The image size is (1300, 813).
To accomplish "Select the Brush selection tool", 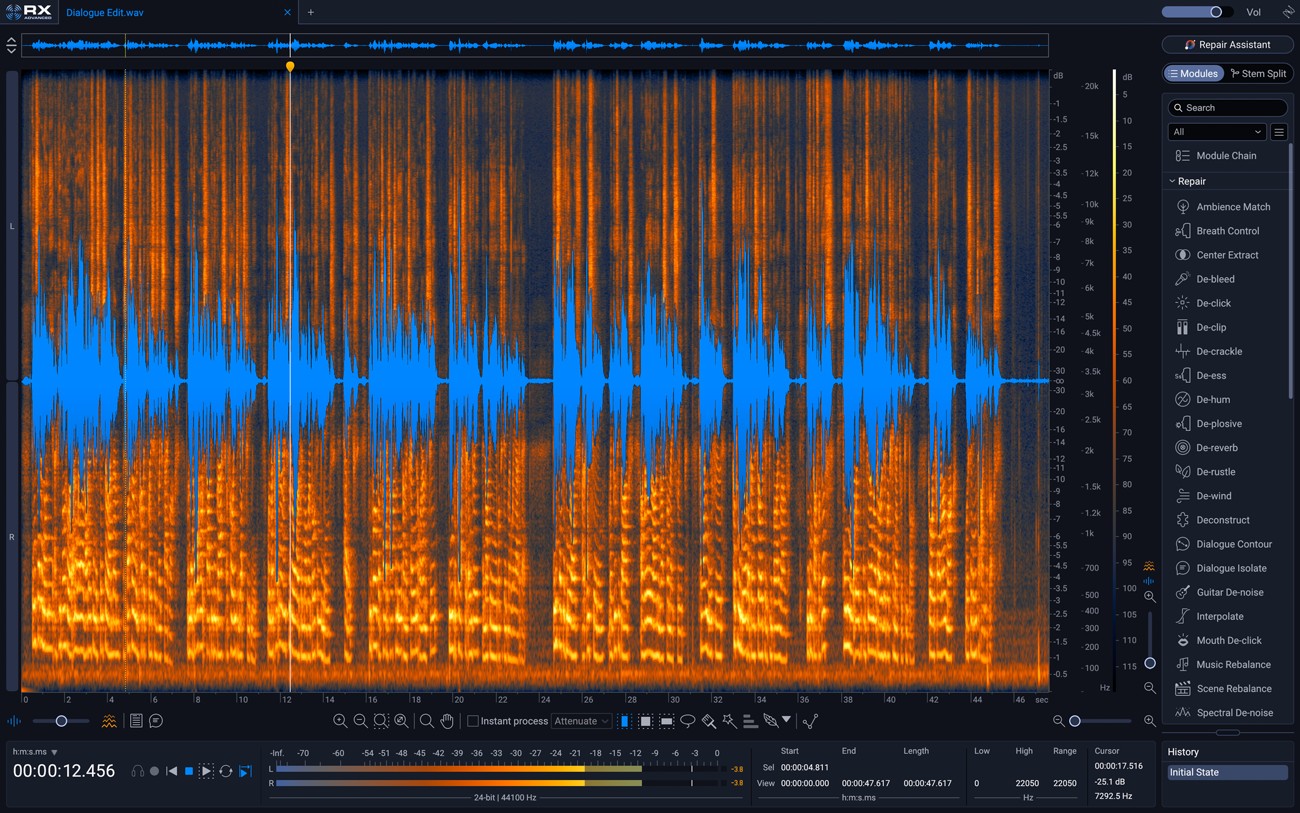I will tap(709, 720).
